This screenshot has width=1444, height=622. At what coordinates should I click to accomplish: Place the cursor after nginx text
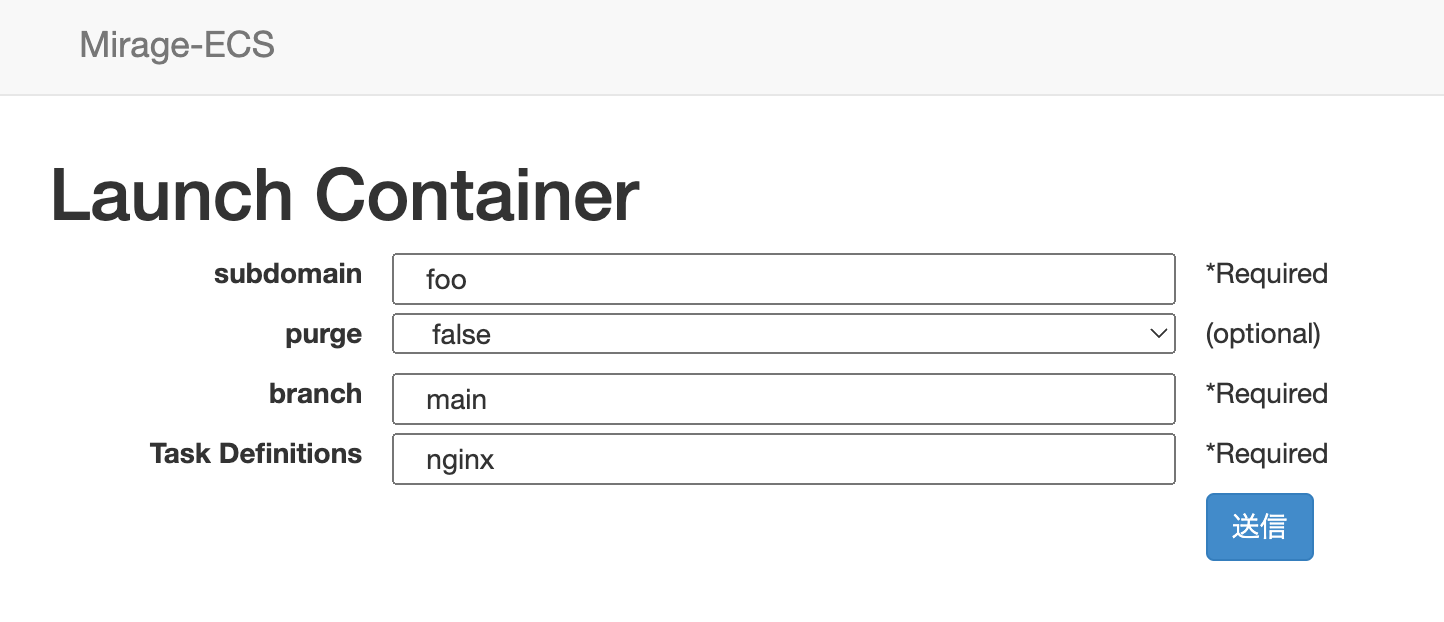[x=497, y=460]
